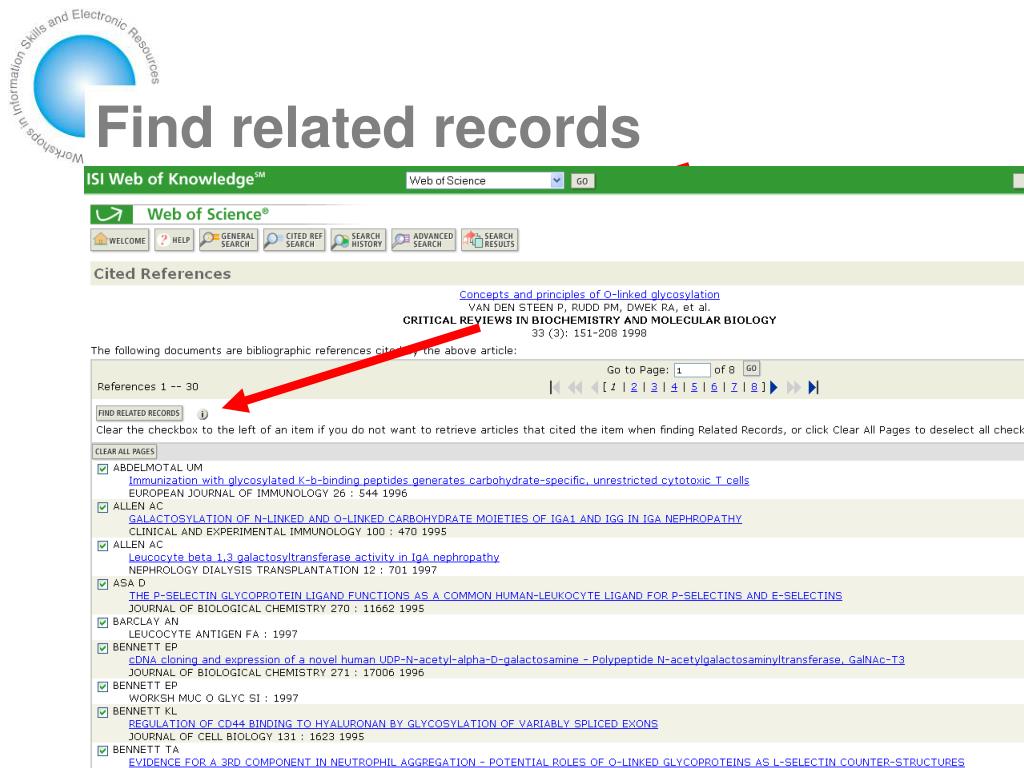Uncheck the BENNETT TA reference checkbox
1024x768 pixels.
103,751
